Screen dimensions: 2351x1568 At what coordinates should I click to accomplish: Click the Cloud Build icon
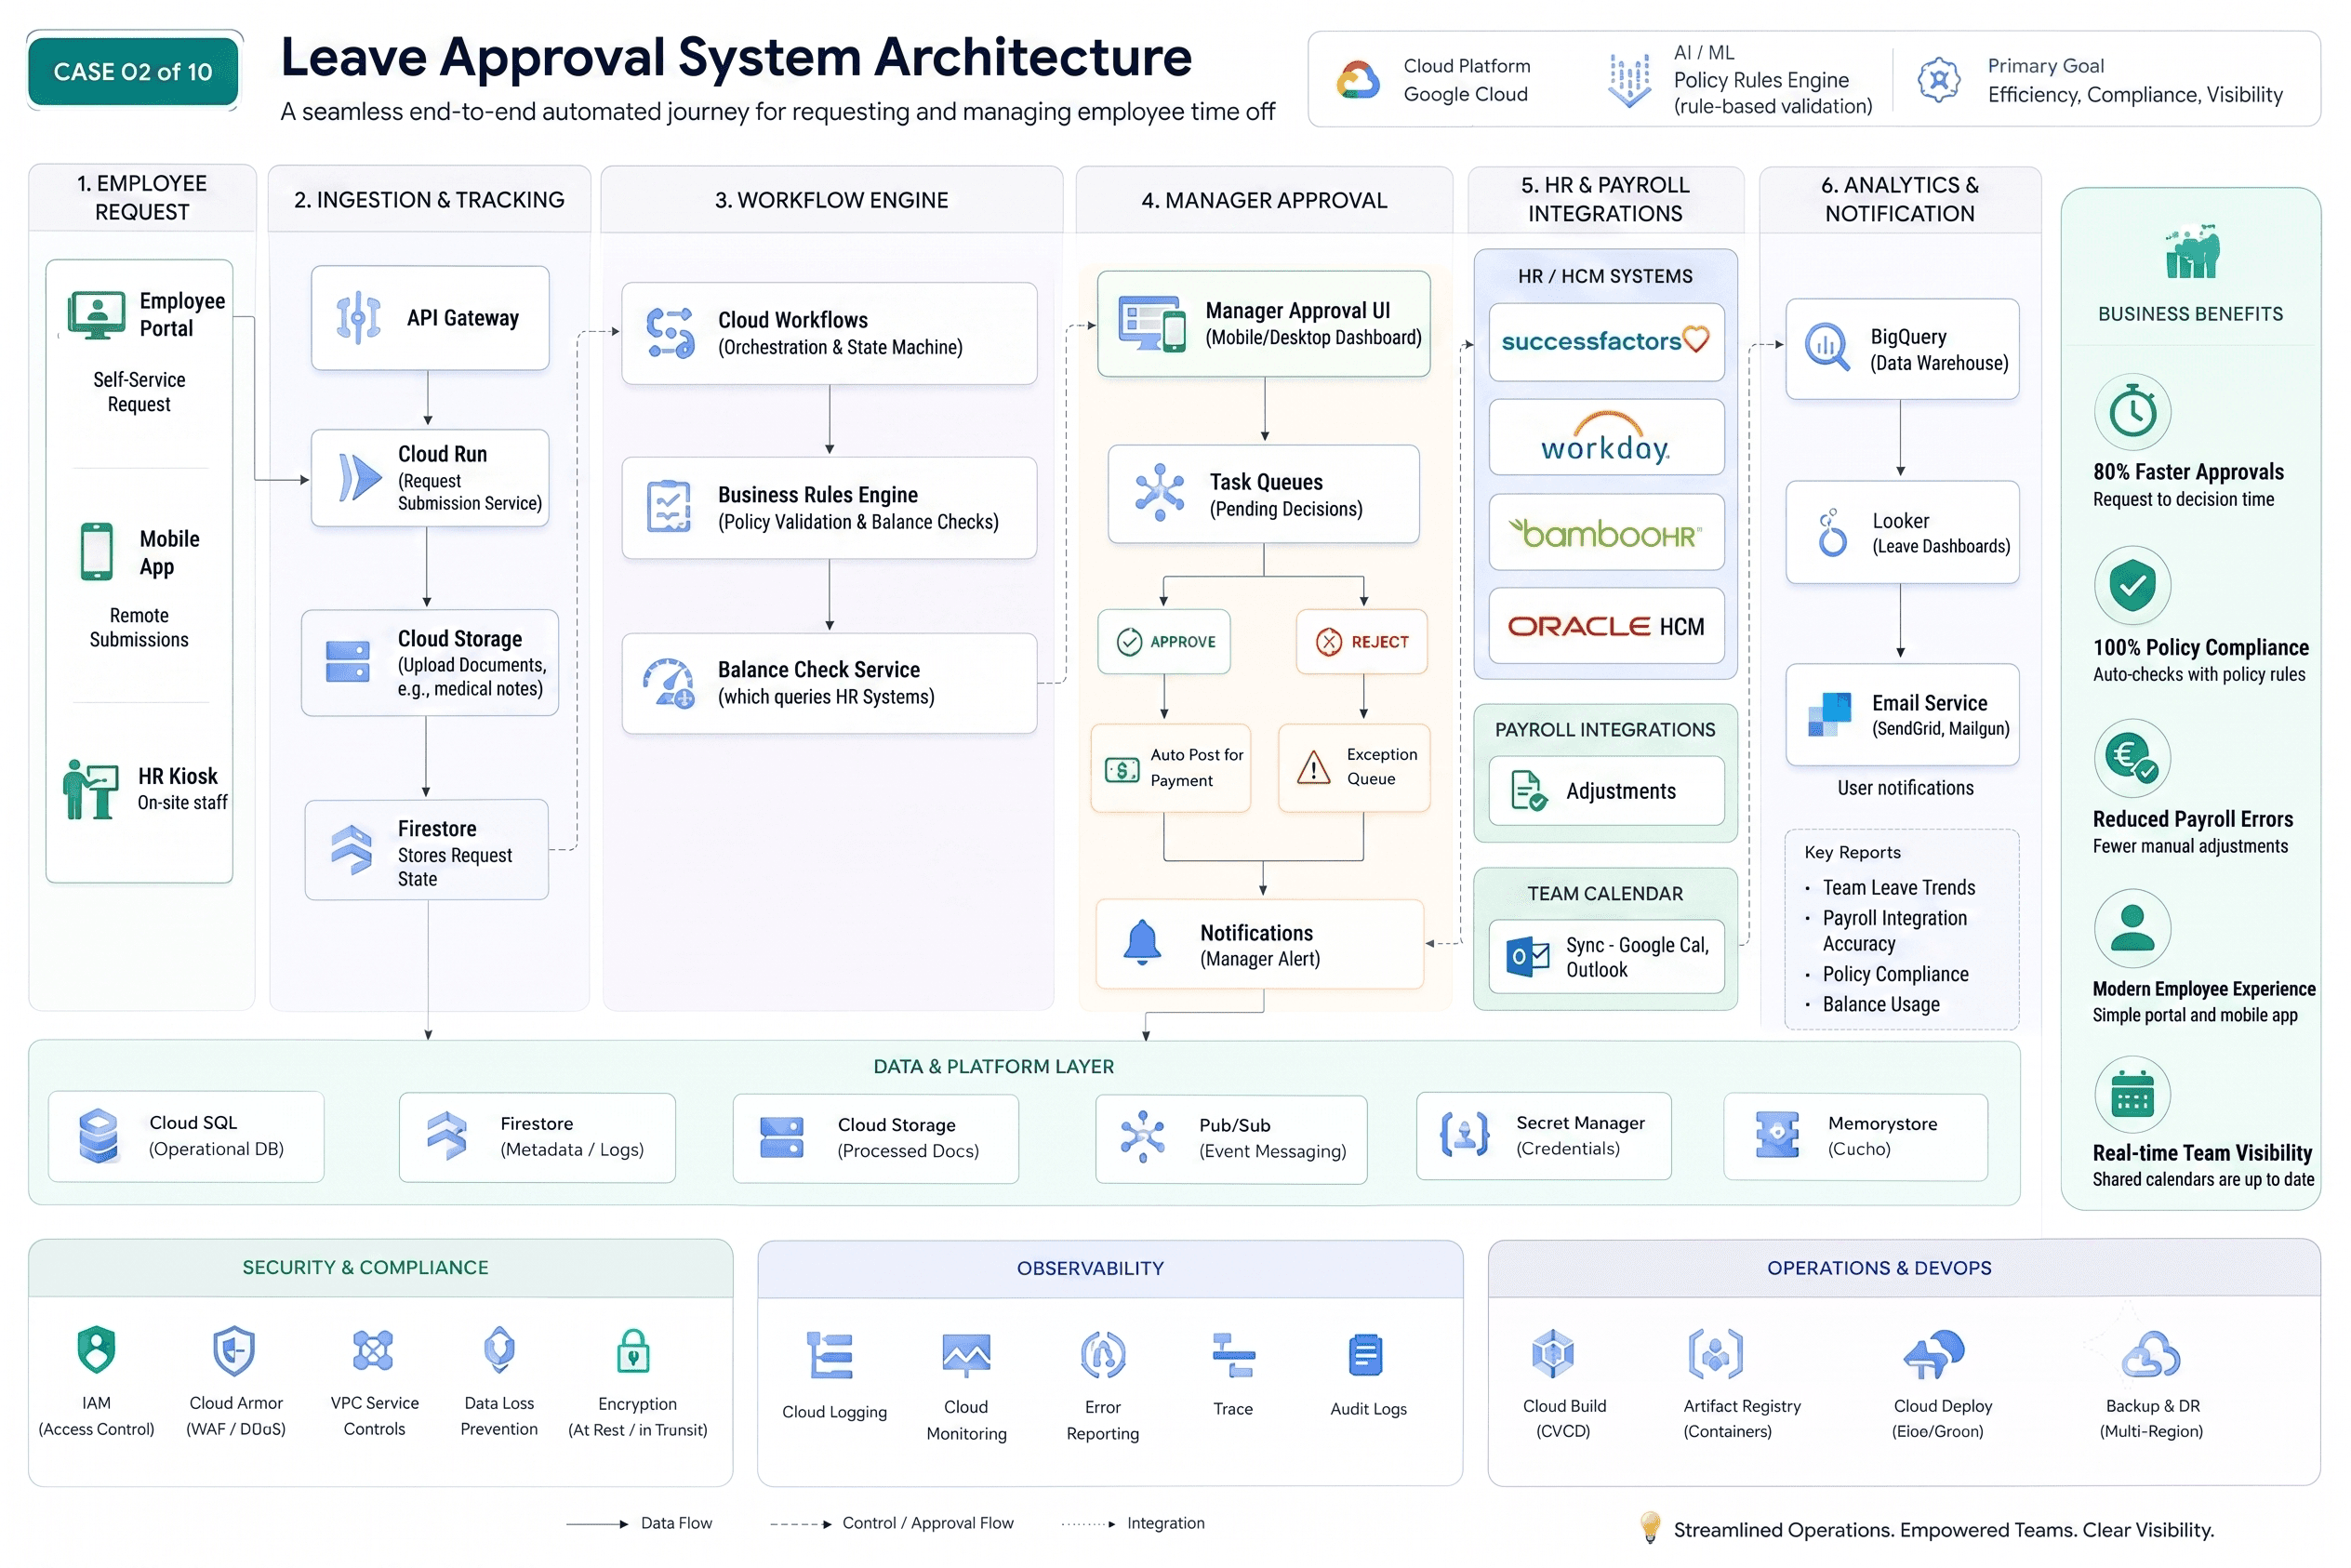[1553, 1354]
